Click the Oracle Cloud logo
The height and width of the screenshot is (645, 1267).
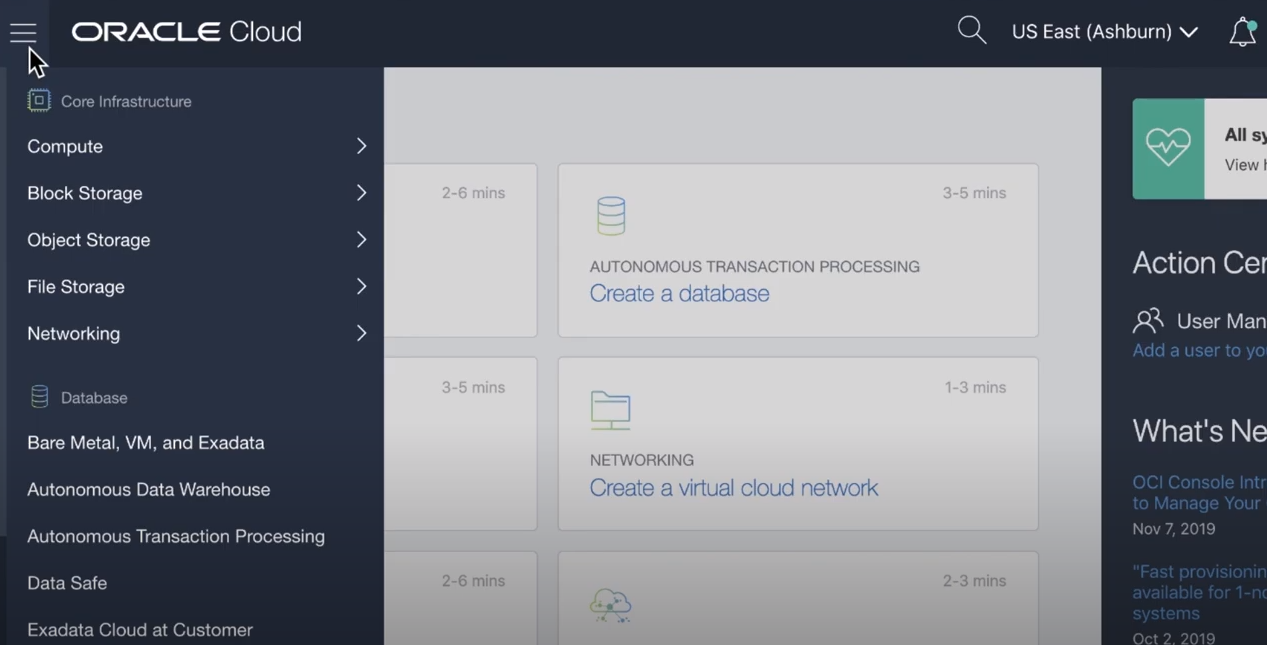coord(186,31)
